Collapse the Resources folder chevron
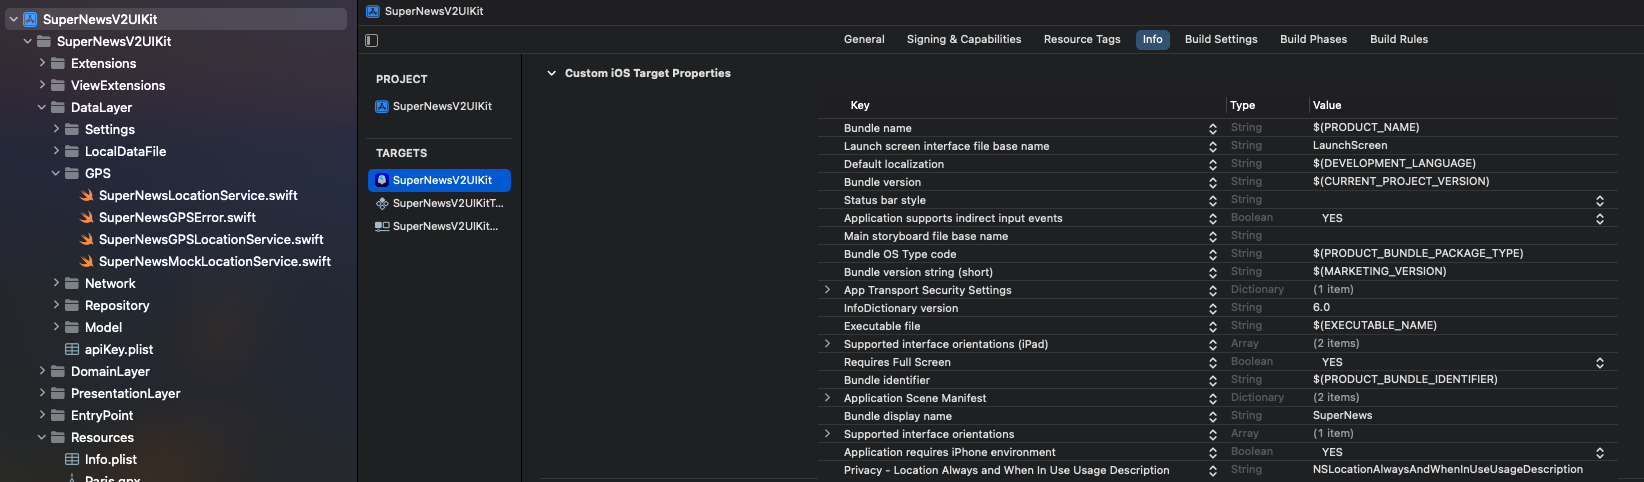The width and height of the screenshot is (1644, 482). (x=42, y=437)
